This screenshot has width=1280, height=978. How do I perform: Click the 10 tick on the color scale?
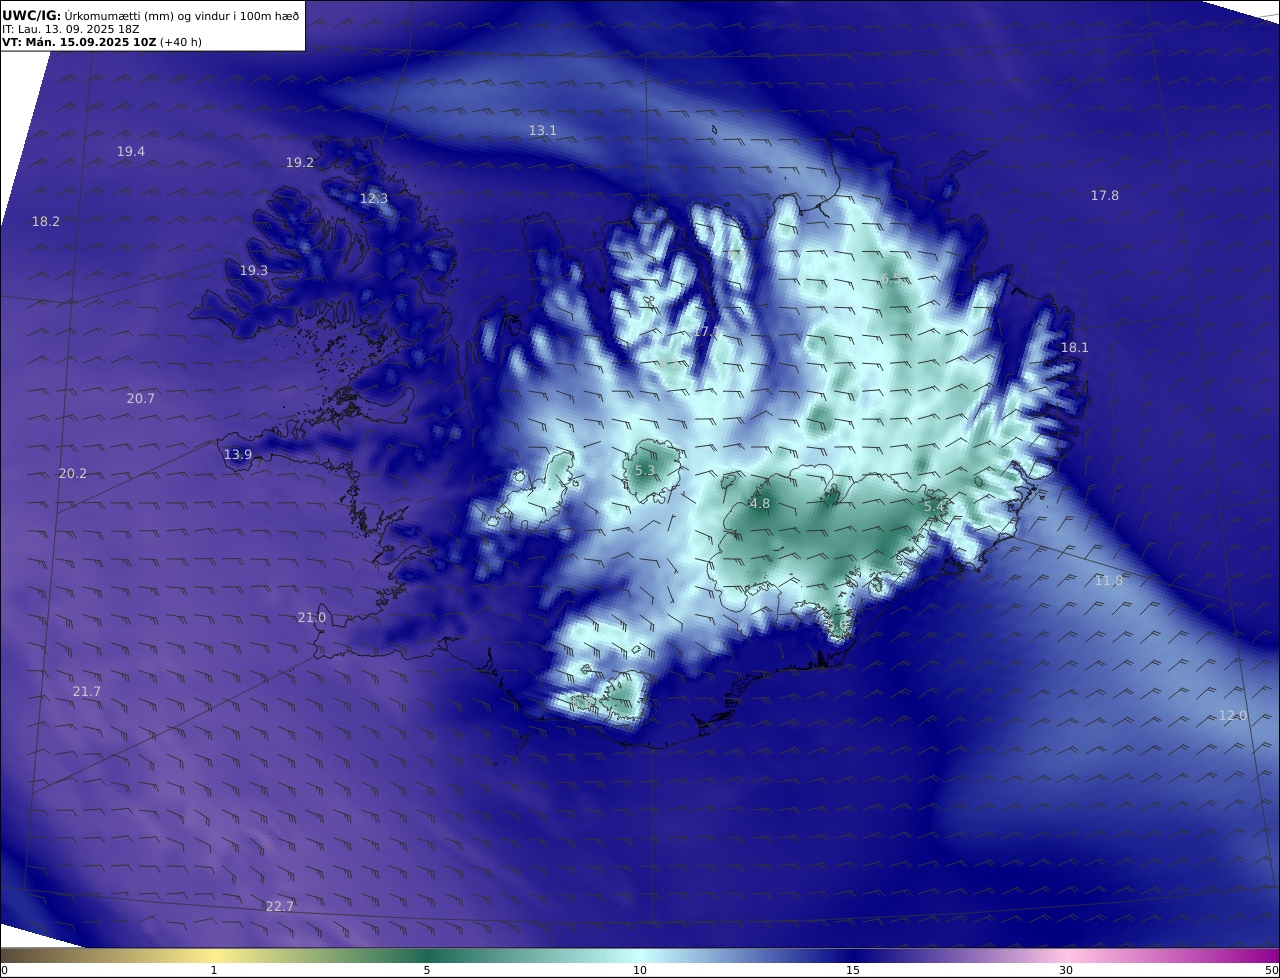tap(640, 971)
